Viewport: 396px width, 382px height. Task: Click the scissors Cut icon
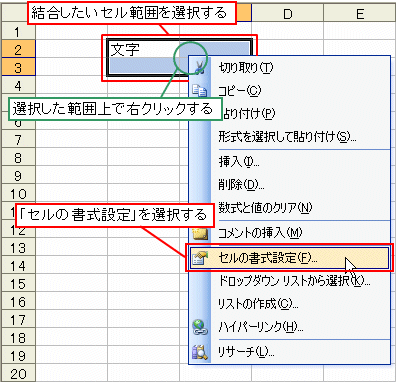click(x=200, y=68)
